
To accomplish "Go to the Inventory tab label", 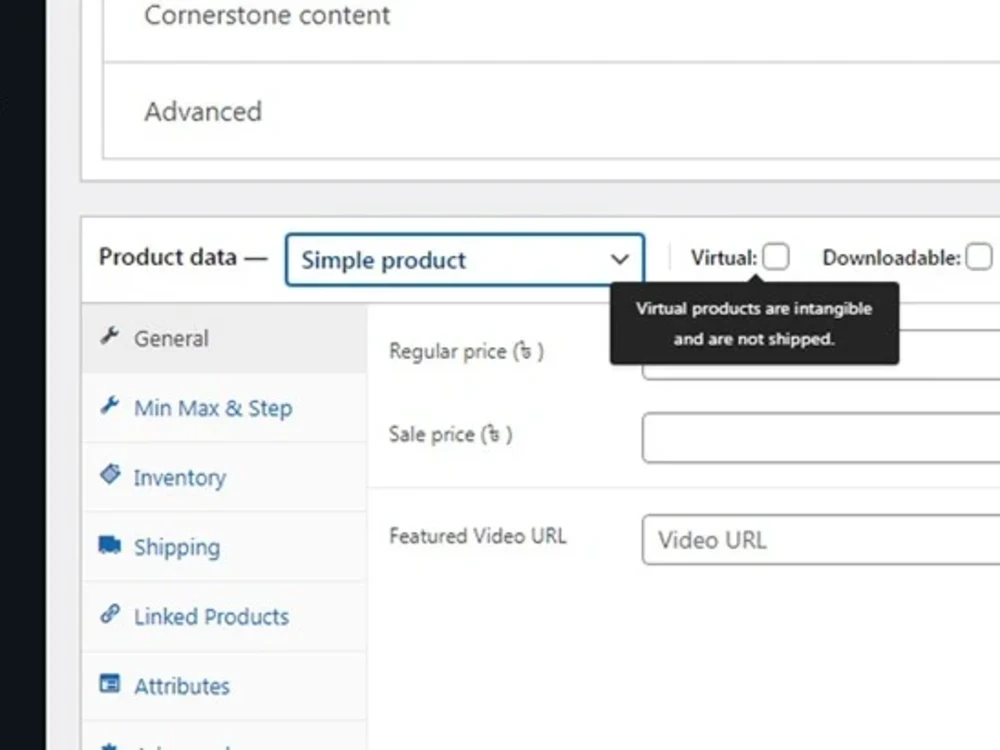I will [x=180, y=478].
